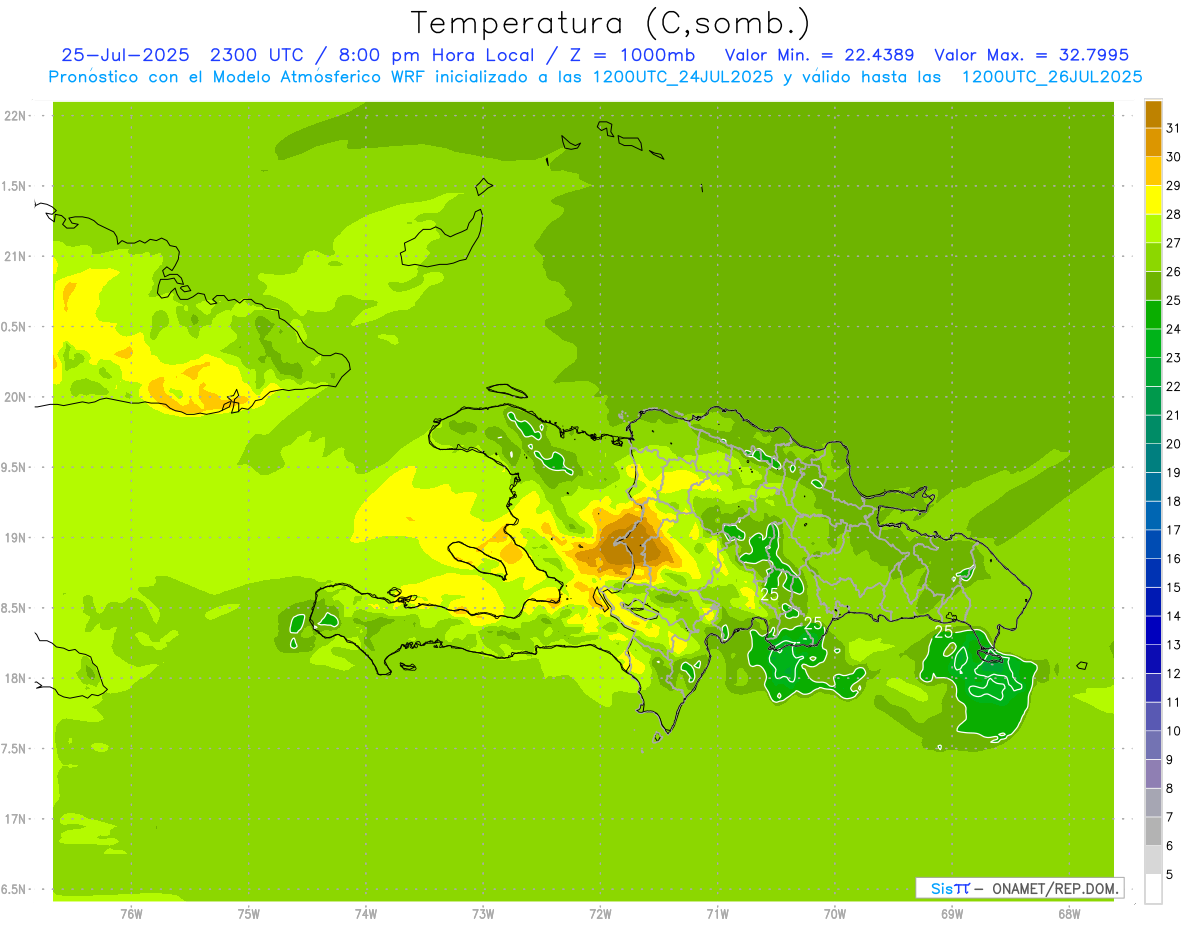The height and width of the screenshot is (927, 1200).
Task: Click the gray legend swatch between 6 and 7
Action: point(1153,831)
